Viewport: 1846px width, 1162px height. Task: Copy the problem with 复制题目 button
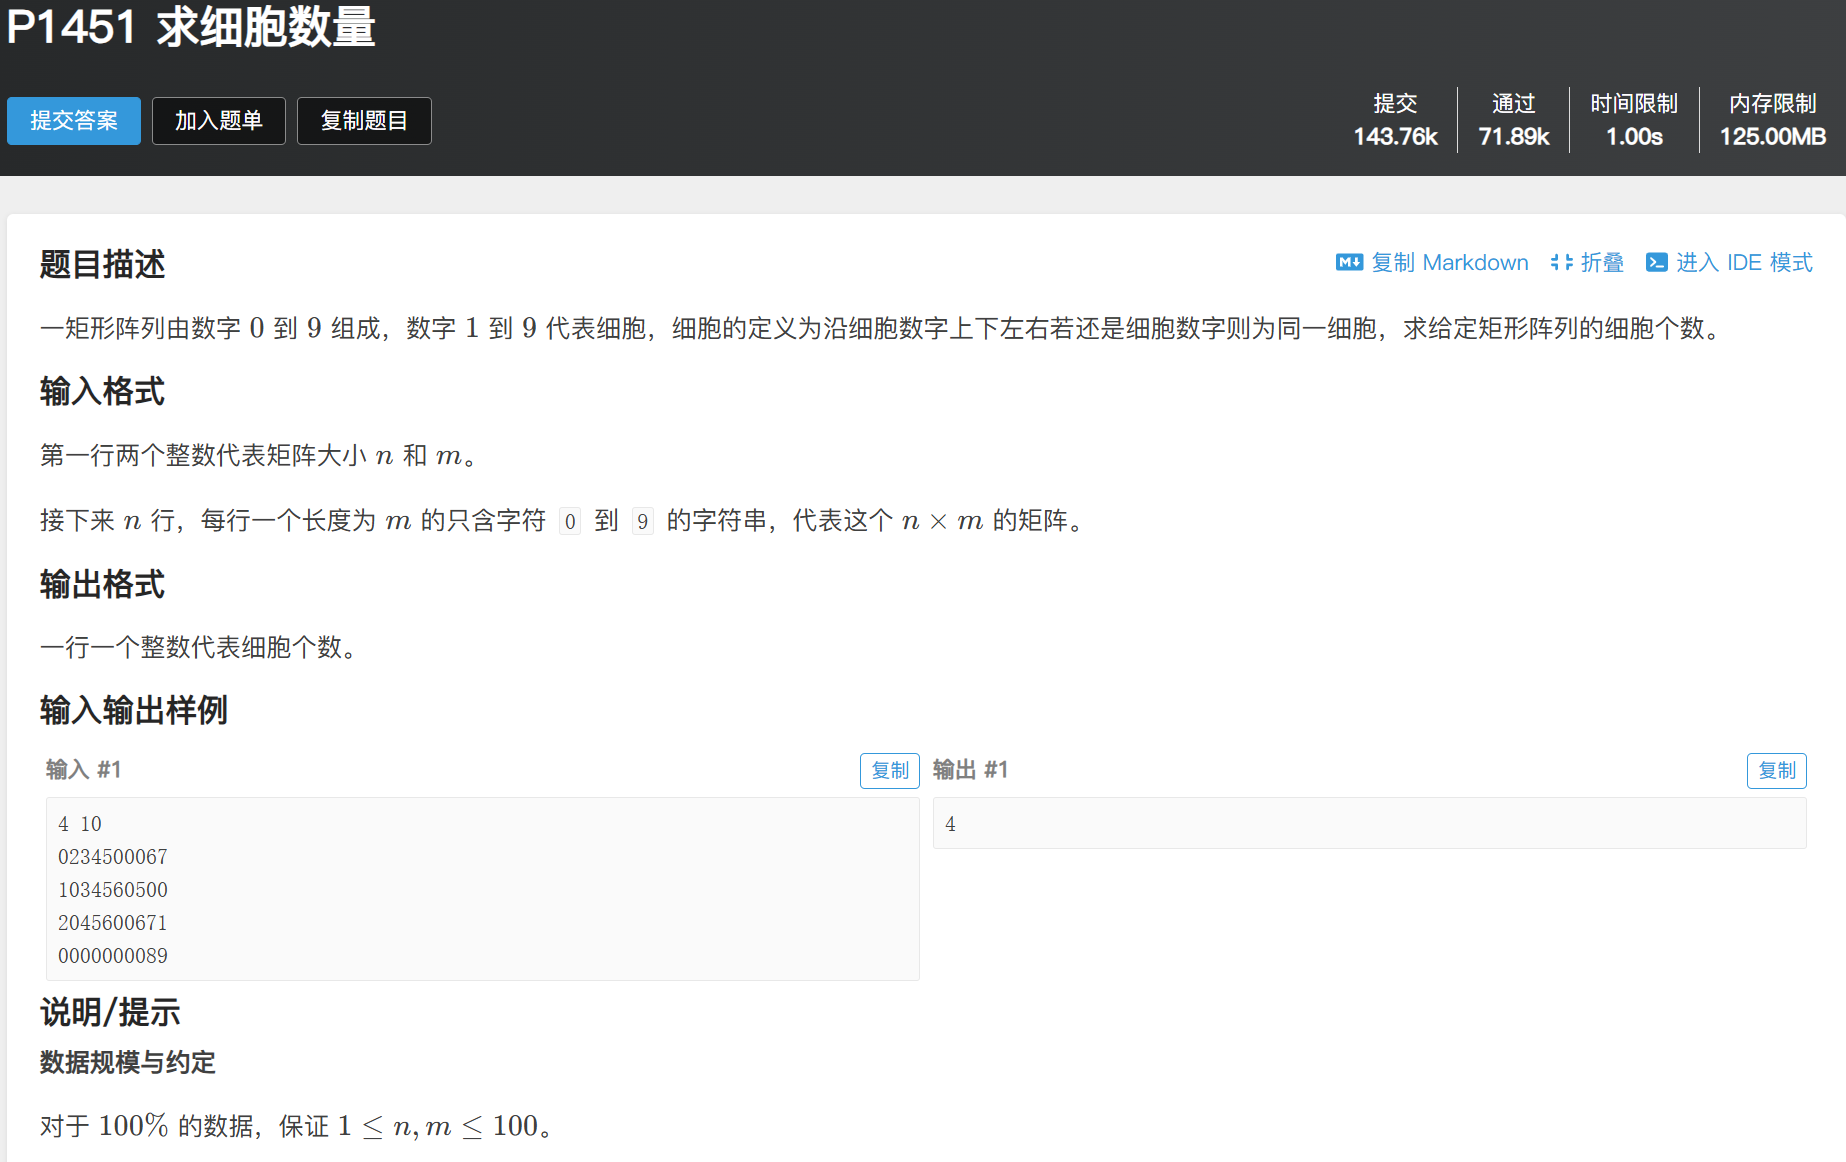pyautogui.click(x=364, y=121)
